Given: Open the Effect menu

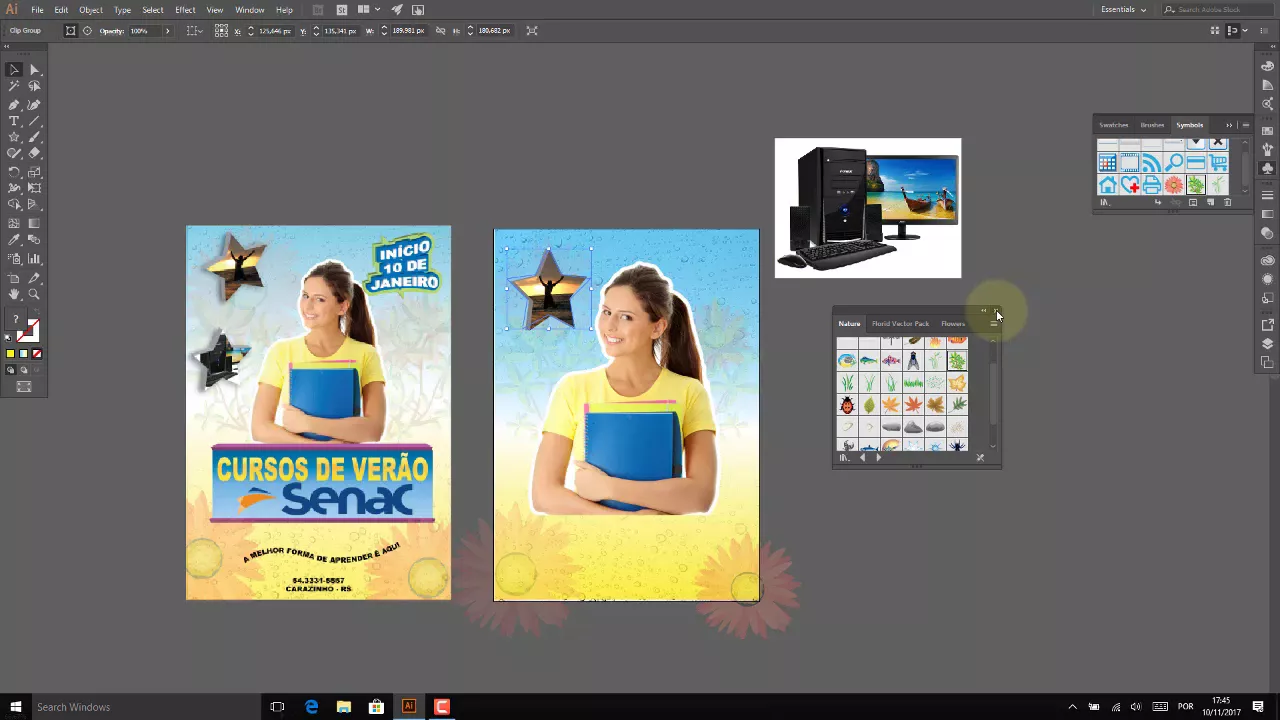Looking at the screenshot, I should click(x=185, y=9).
